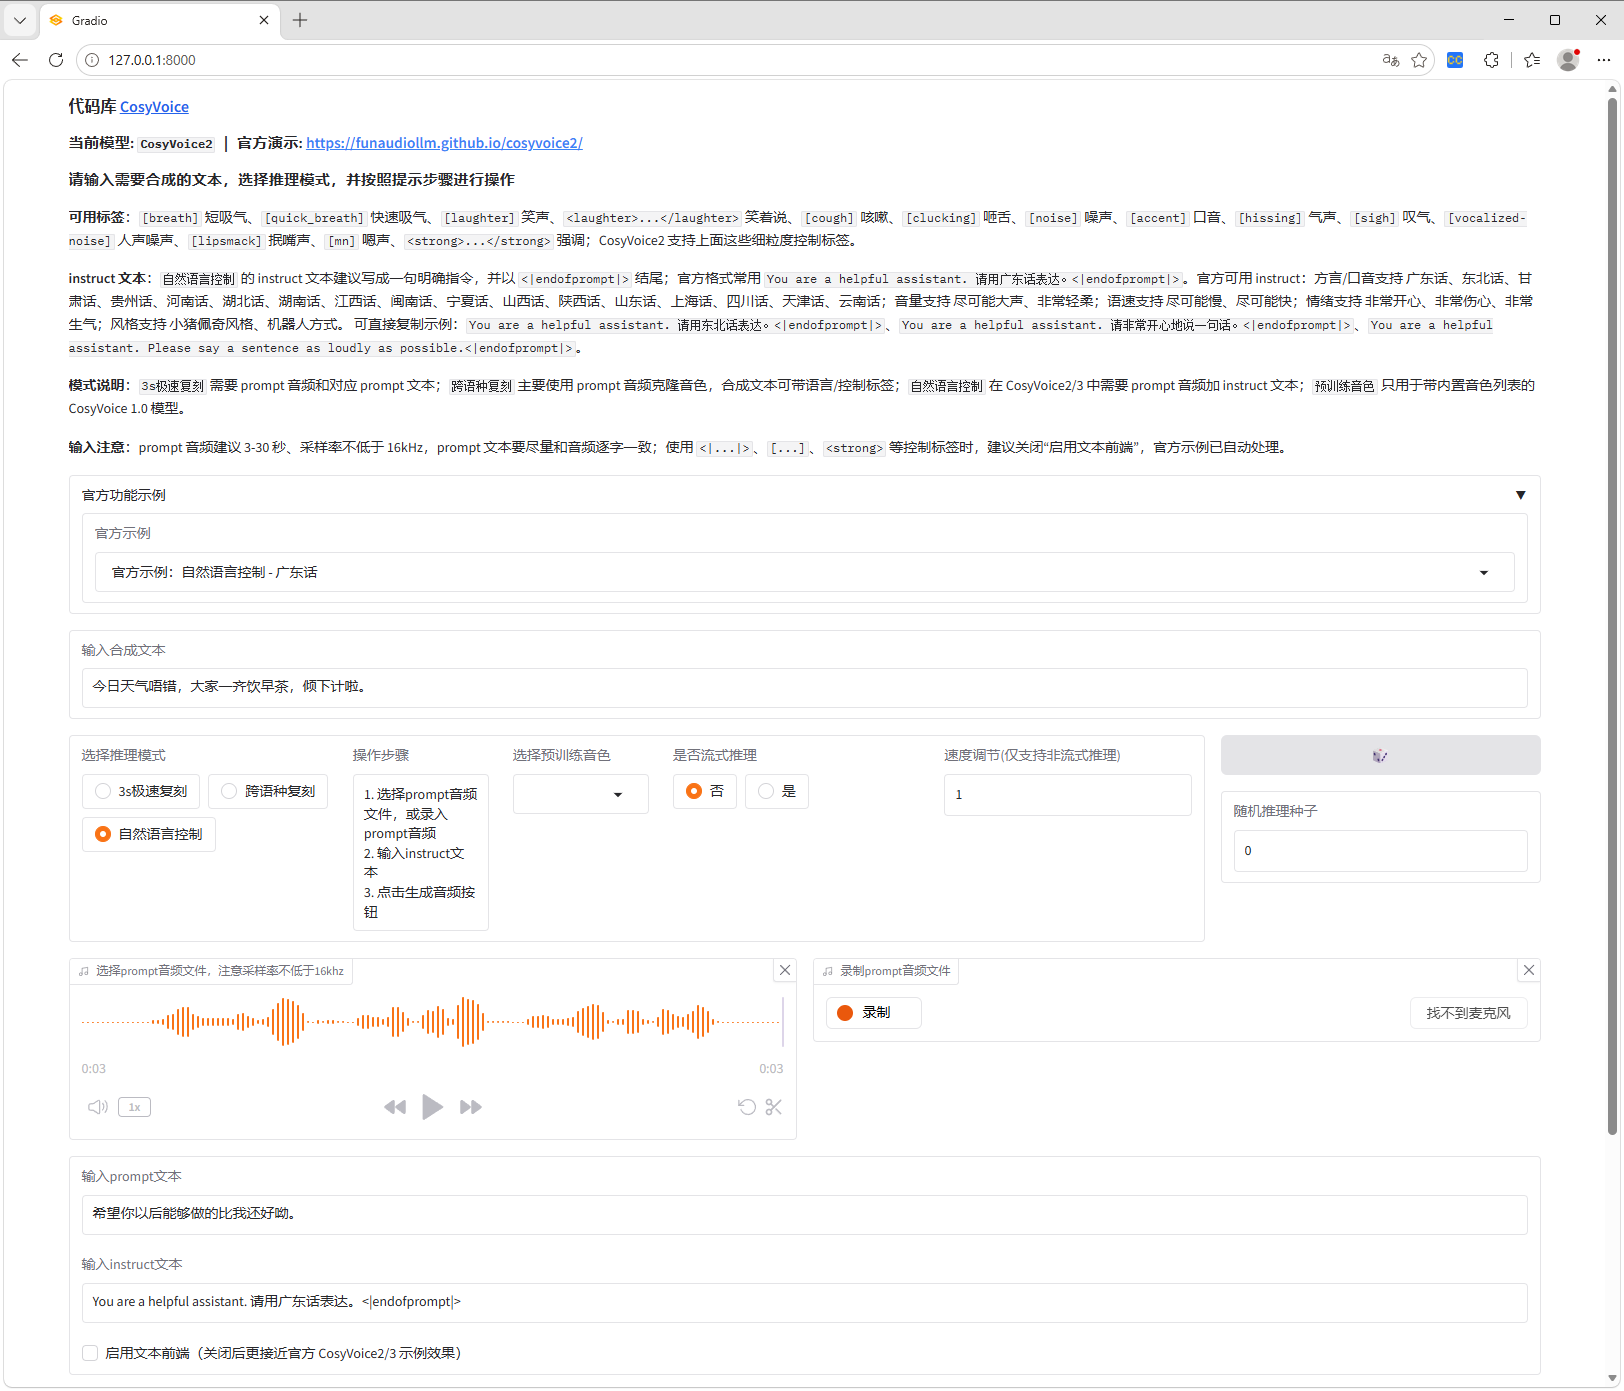Undo the audio edits with reset icon
The image size is (1624, 1391).
[x=747, y=1107]
